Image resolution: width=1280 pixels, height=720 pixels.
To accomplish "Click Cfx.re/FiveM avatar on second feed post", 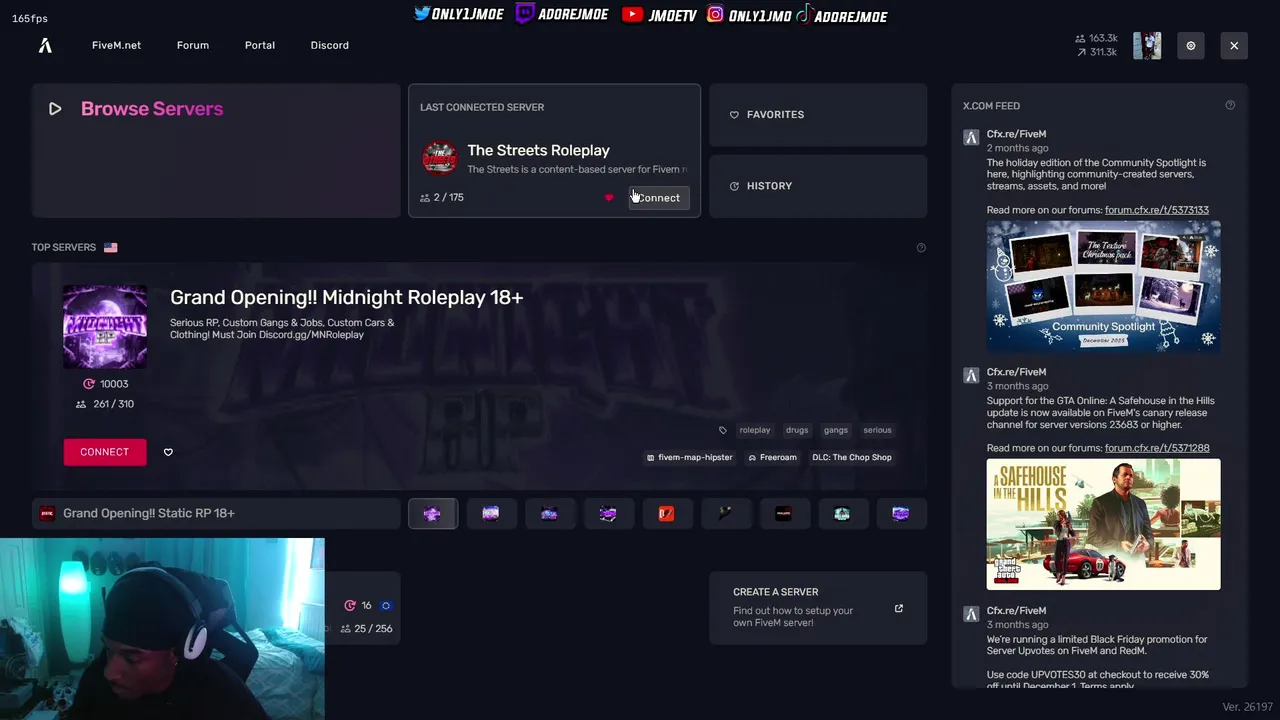I will click(x=971, y=376).
